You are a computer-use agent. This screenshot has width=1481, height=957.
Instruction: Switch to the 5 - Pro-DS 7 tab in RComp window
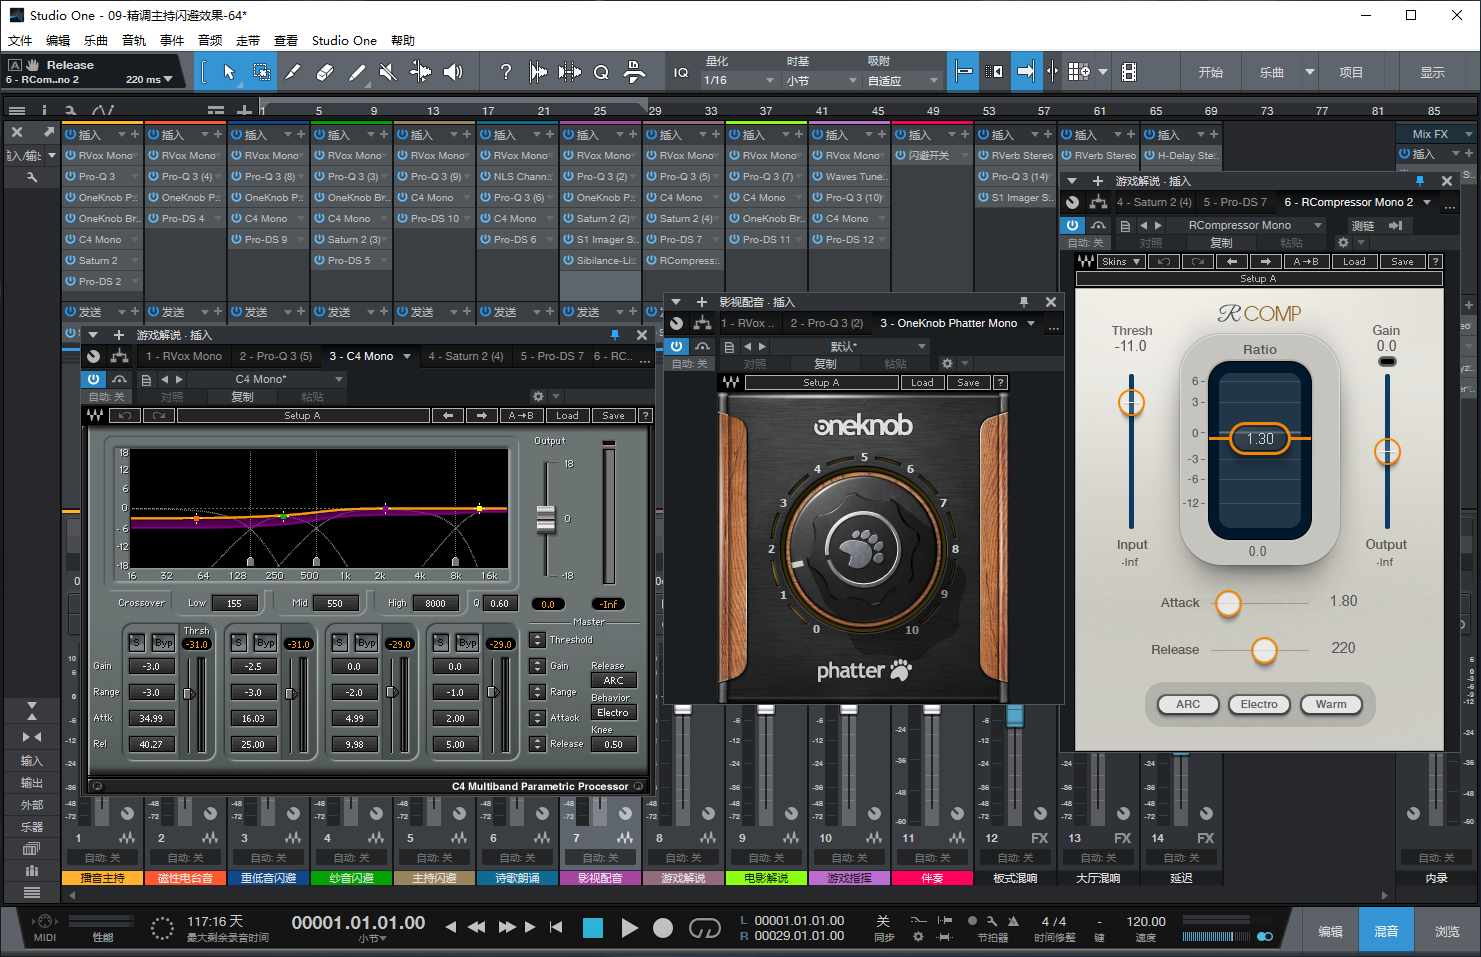1234,202
